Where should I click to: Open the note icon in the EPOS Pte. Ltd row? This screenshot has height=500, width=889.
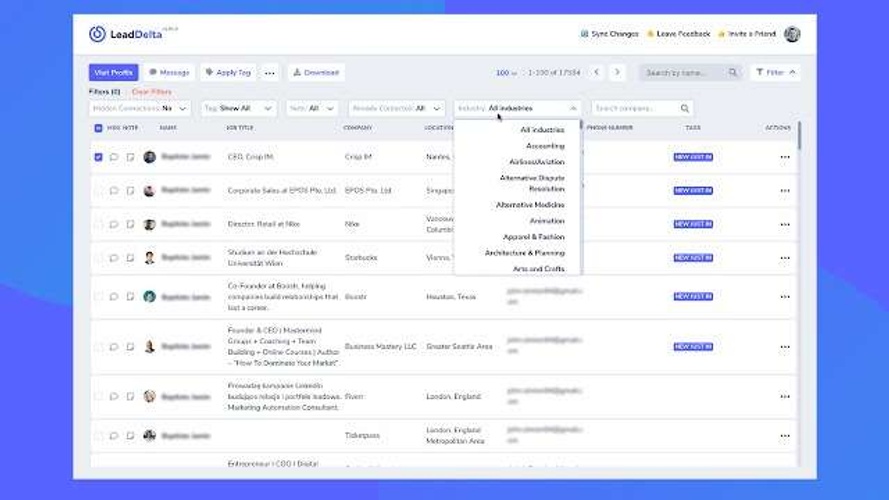(x=130, y=190)
